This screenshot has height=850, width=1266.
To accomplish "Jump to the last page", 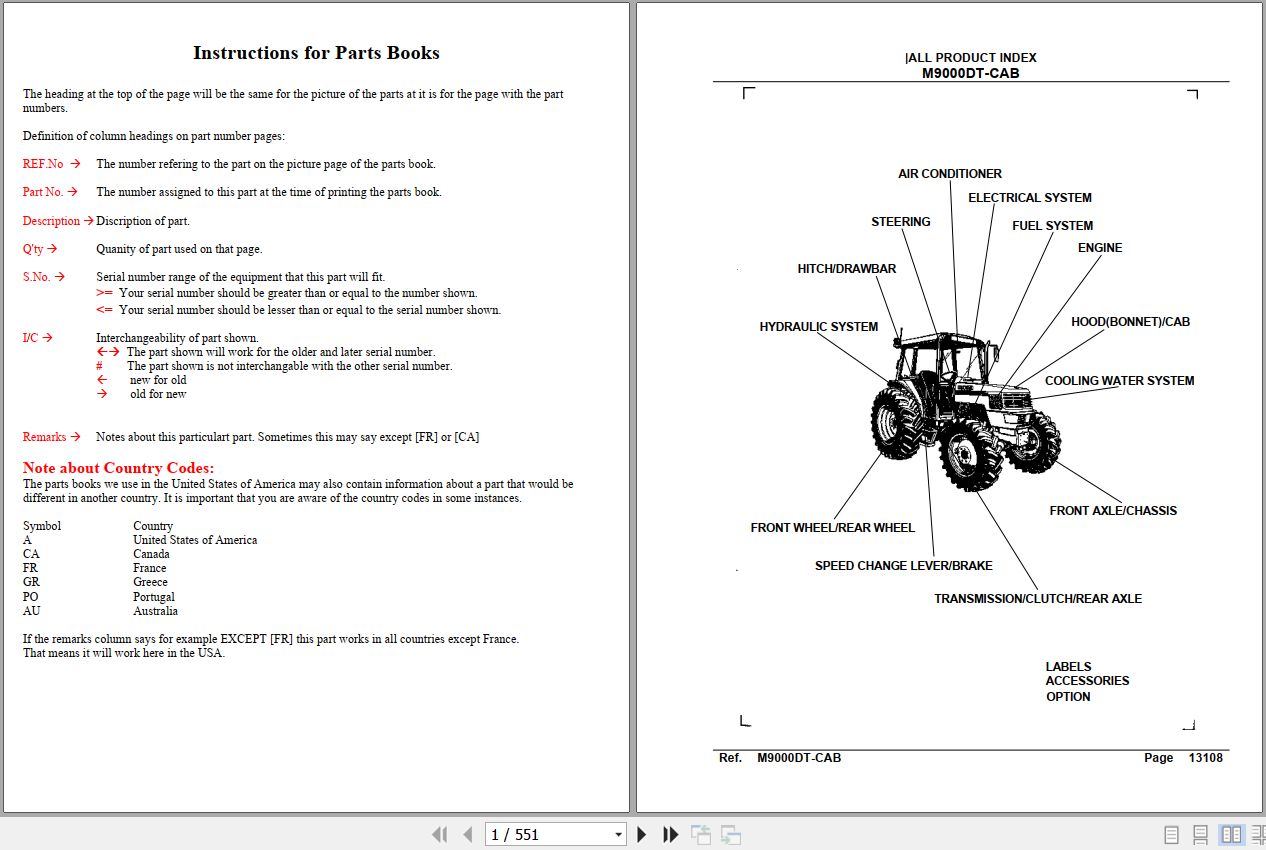I will coord(670,833).
